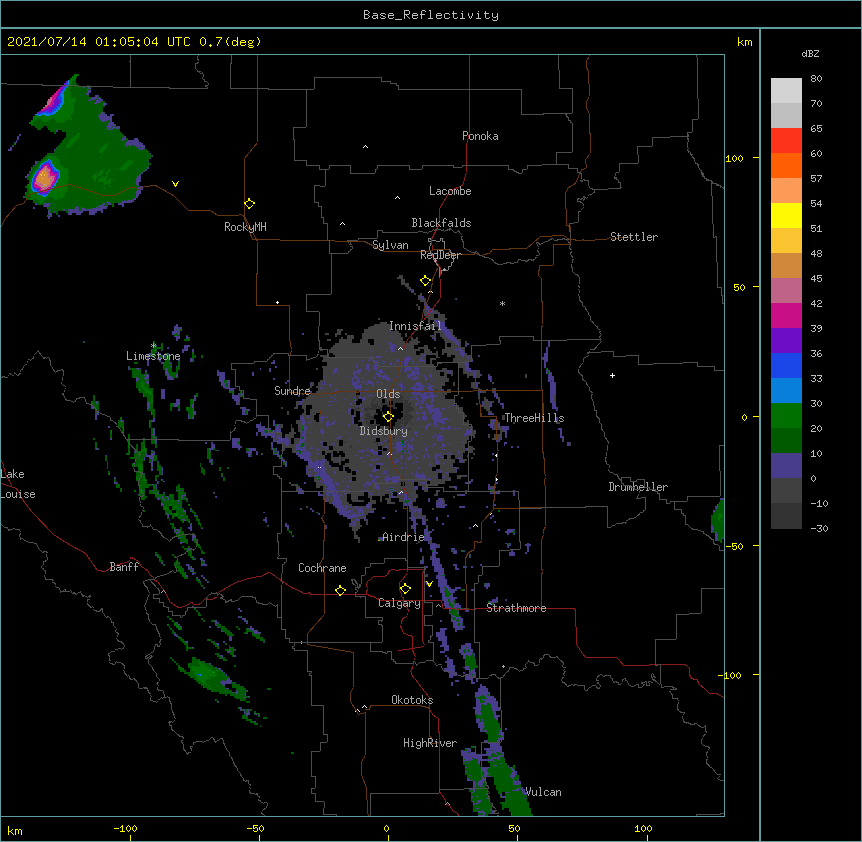Screen dimensions: 862x842
Task: Select the yellow diamond marker south of RedDeer
Action: pyautogui.click(x=425, y=281)
